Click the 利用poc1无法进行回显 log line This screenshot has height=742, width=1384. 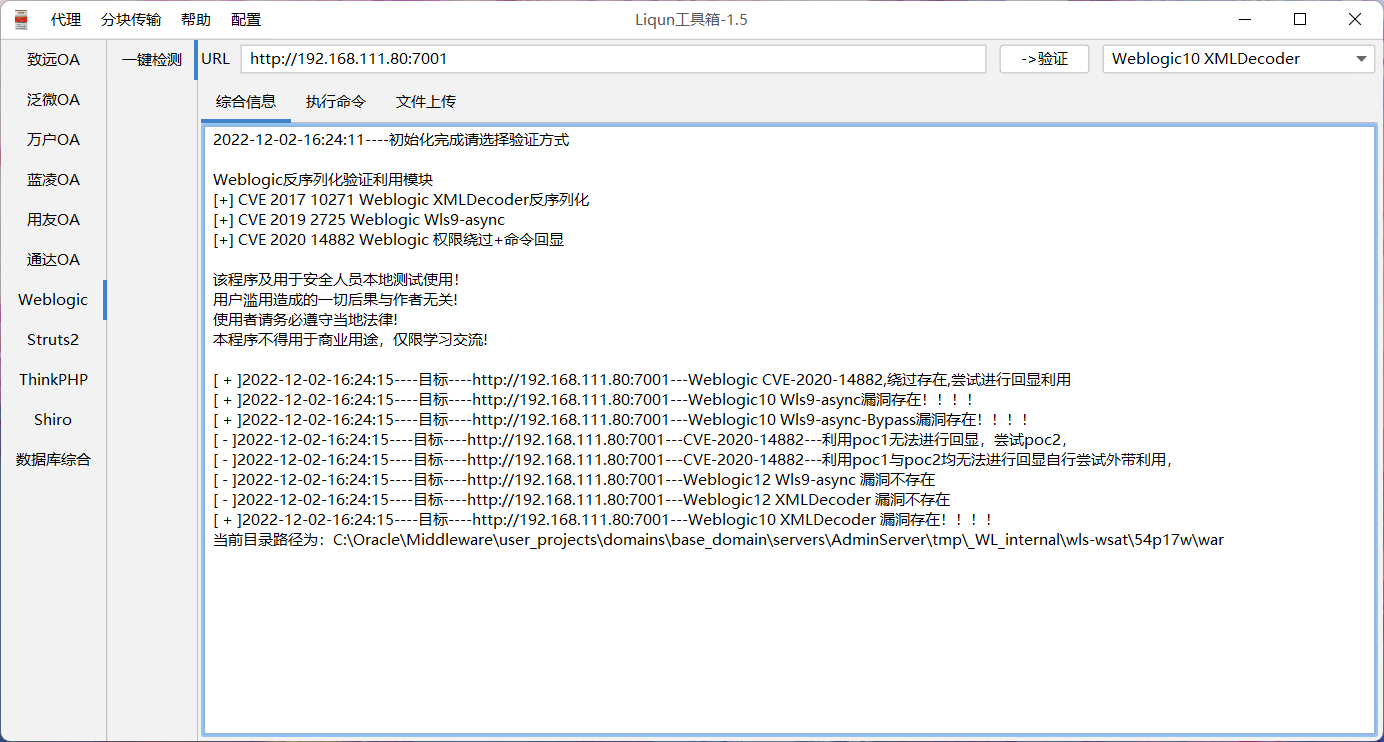pyautogui.click(x=640, y=440)
